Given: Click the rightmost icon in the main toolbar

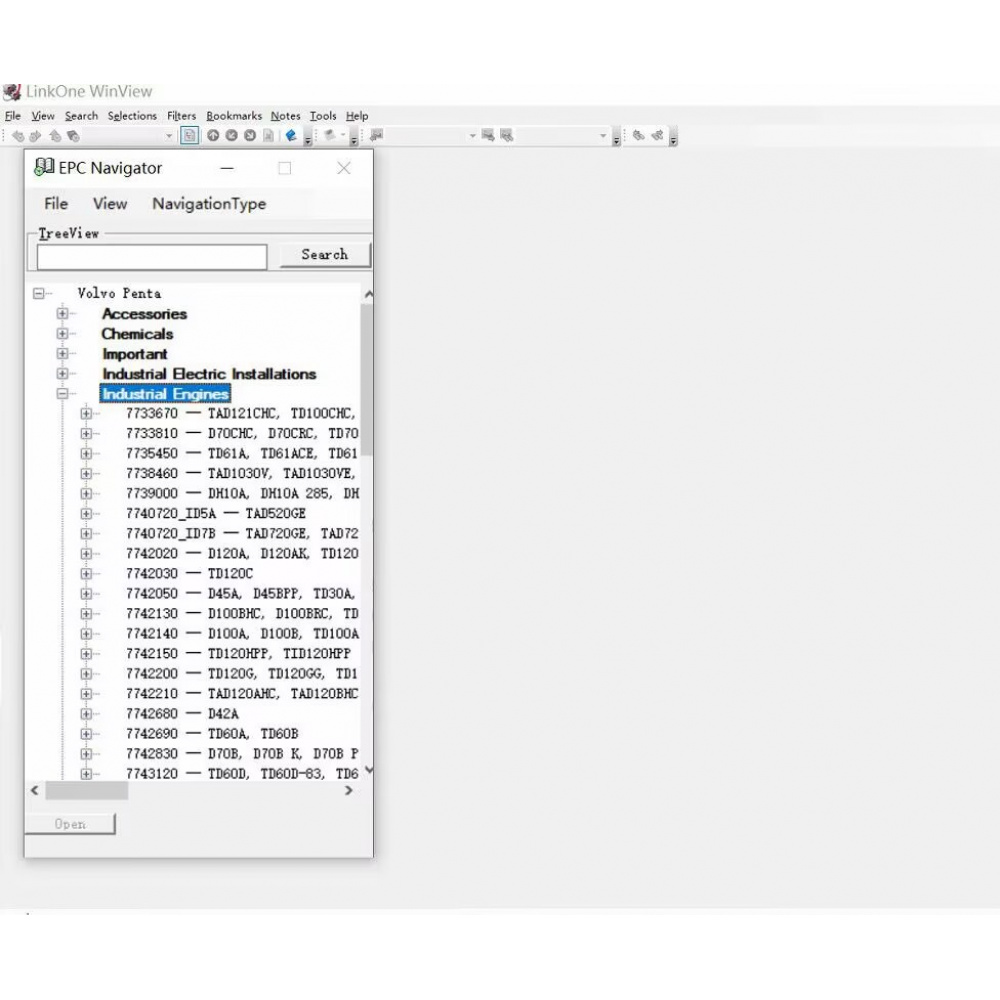Looking at the screenshot, I should coord(657,136).
